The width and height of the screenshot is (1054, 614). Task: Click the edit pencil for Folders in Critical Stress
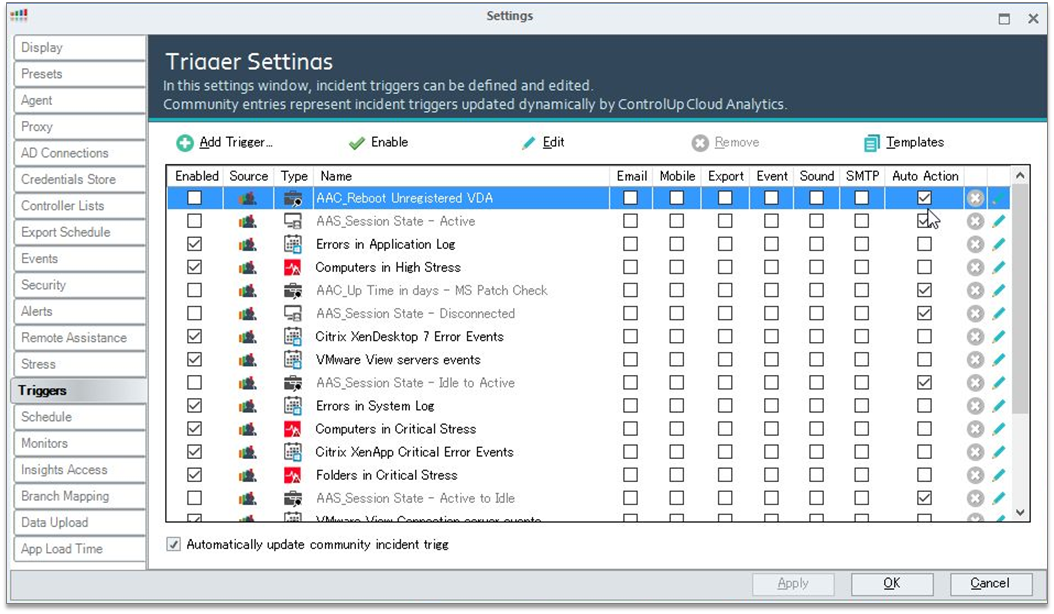(999, 475)
